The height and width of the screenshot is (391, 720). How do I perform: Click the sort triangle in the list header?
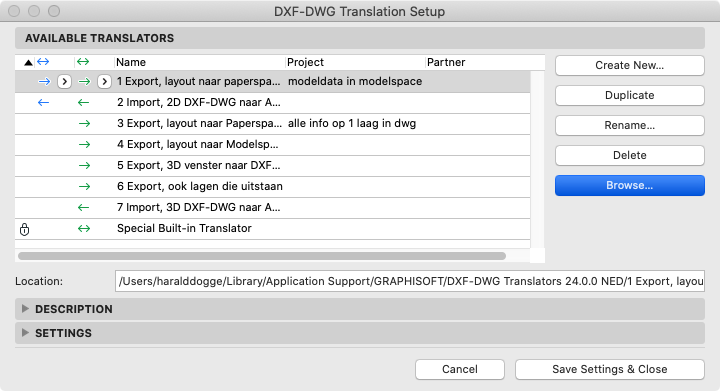[x=28, y=62]
